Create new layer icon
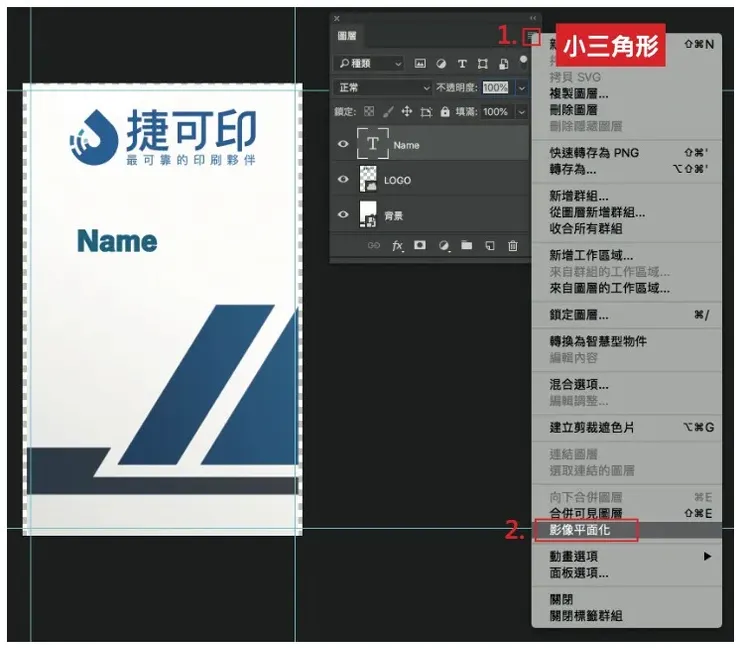Image resolution: width=740 pixels, height=648 pixels. pos(490,245)
